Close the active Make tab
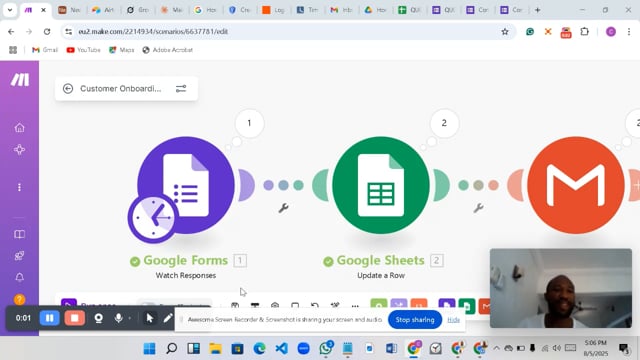640x360 pixels. [43, 10]
